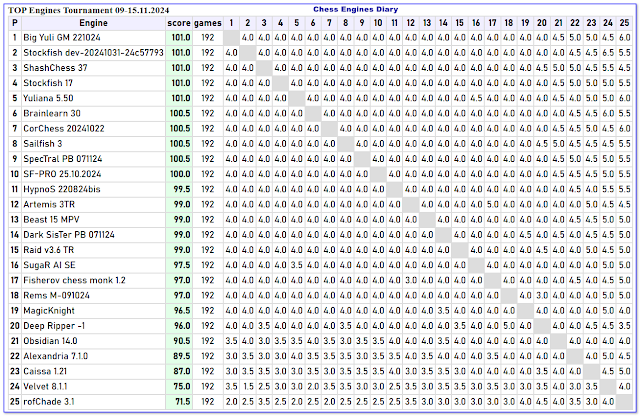Click the 'Engine' column header
The image size is (640, 416).
coord(93,23)
